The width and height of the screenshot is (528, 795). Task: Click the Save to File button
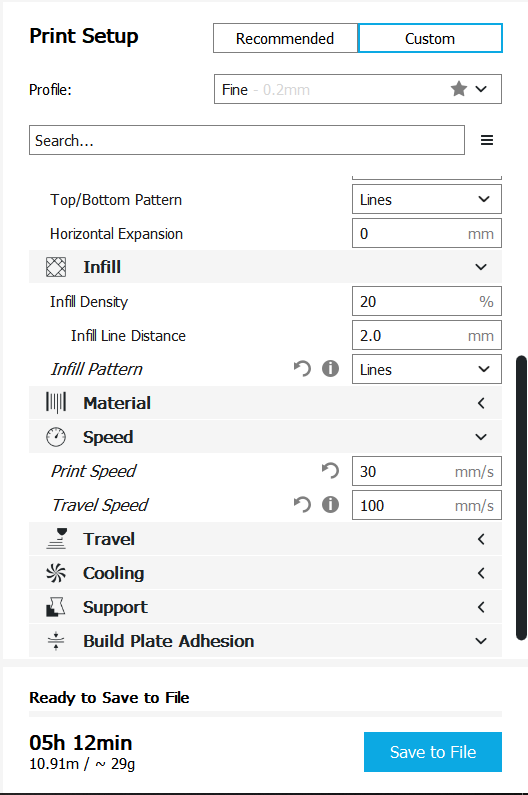click(433, 752)
